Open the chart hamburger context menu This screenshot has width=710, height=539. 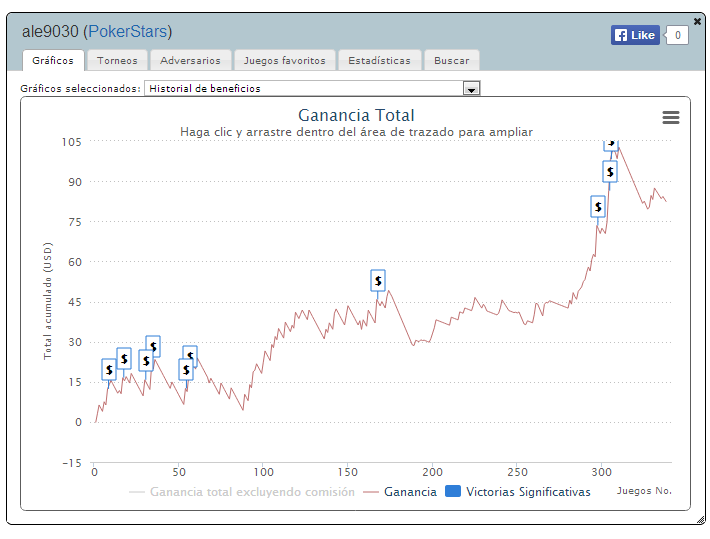[671, 117]
